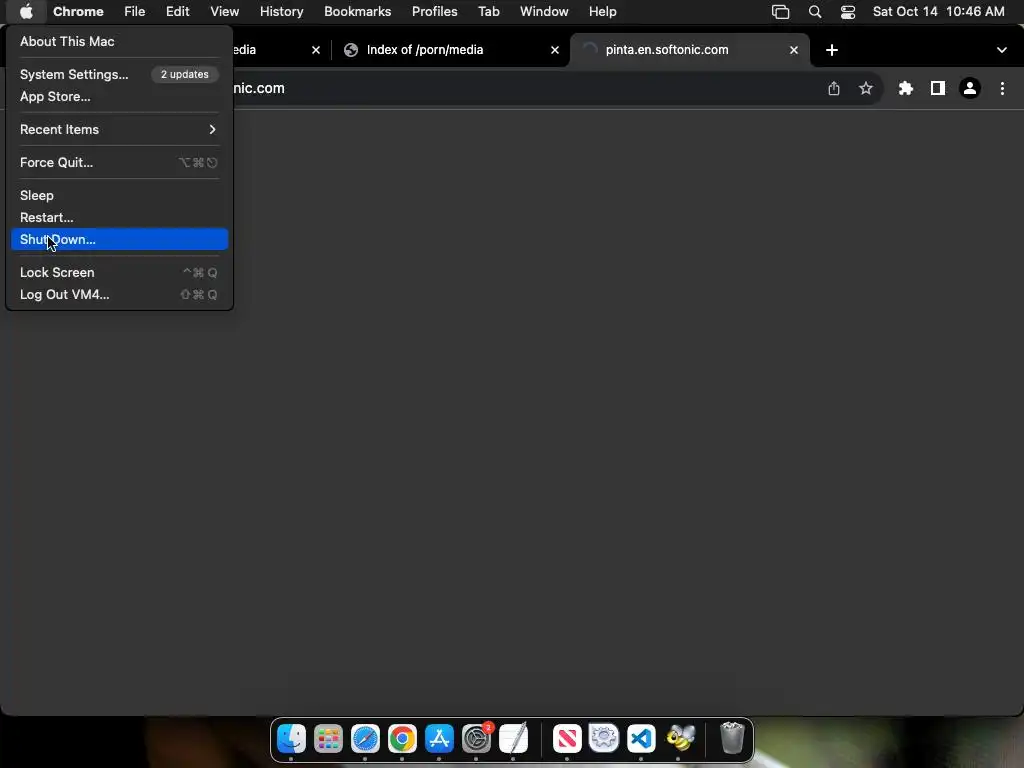1024x768 pixels.
Task: Open the View menu
Action: pos(224,12)
